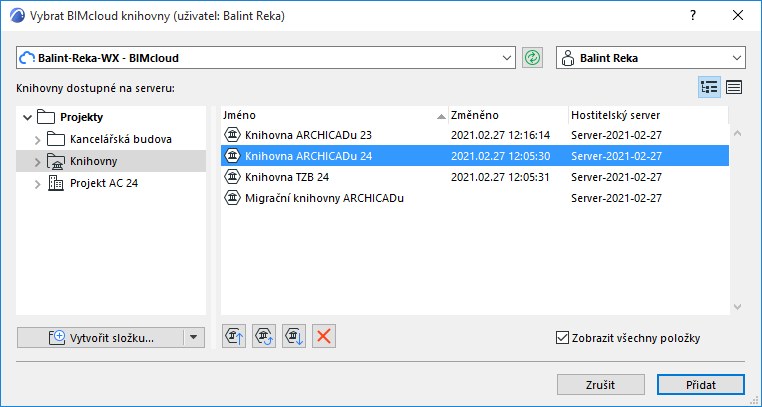Click the Zrušit button
This screenshot has height=407, width=762.
click(601, 385)
